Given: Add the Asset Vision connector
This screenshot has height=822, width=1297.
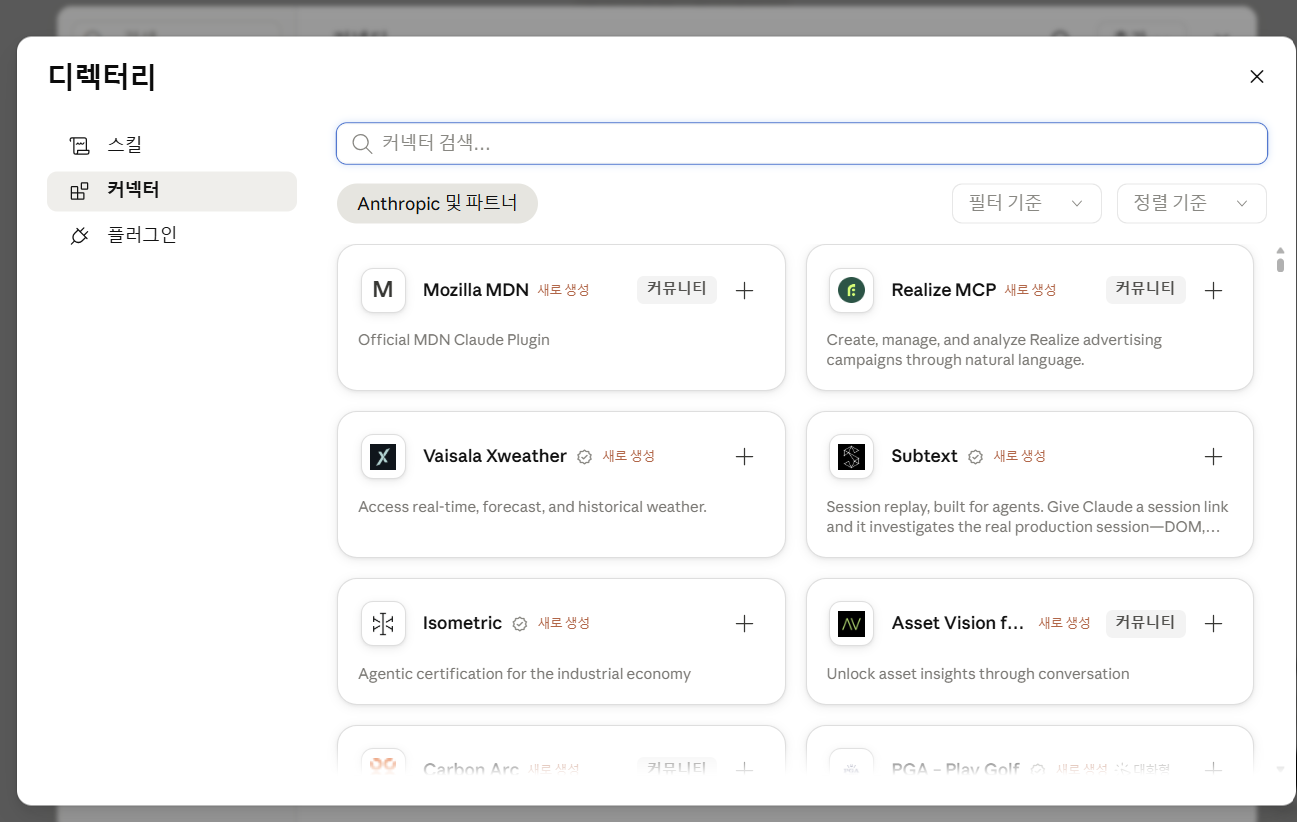Looking at the screenshot, I should [x=1213, y=624].
